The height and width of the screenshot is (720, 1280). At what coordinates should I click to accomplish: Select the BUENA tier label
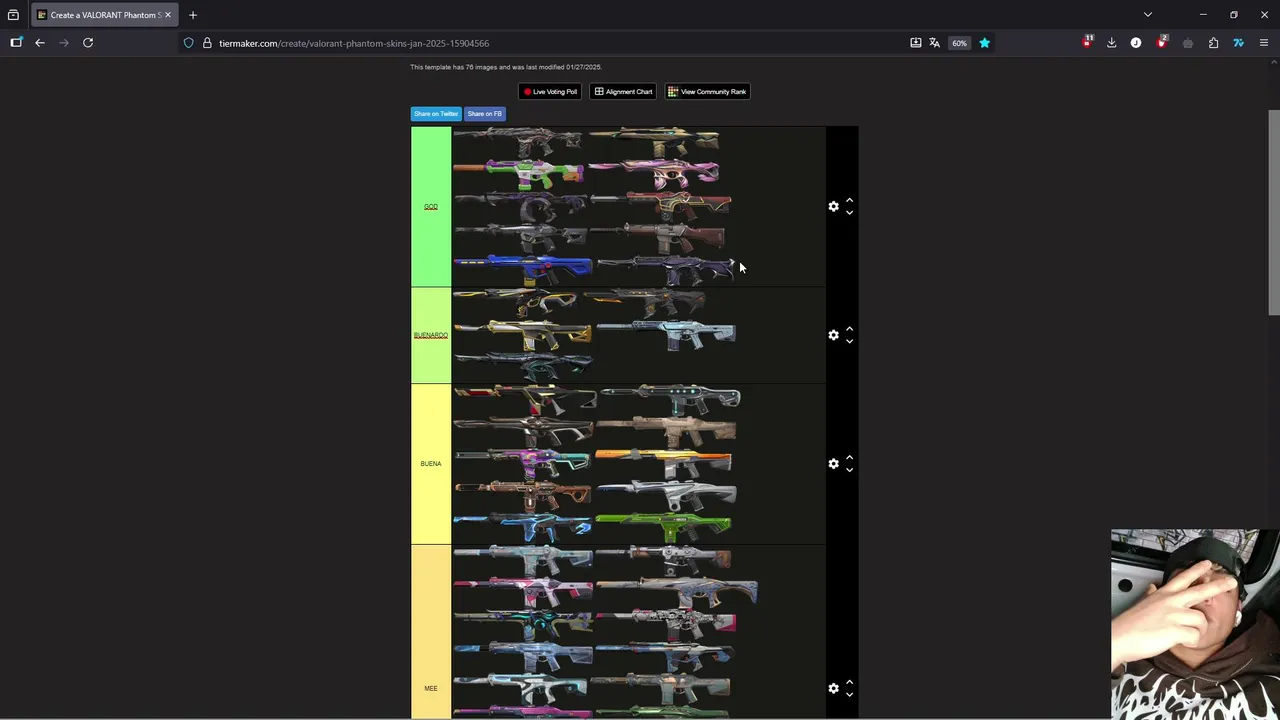[431, 464]
